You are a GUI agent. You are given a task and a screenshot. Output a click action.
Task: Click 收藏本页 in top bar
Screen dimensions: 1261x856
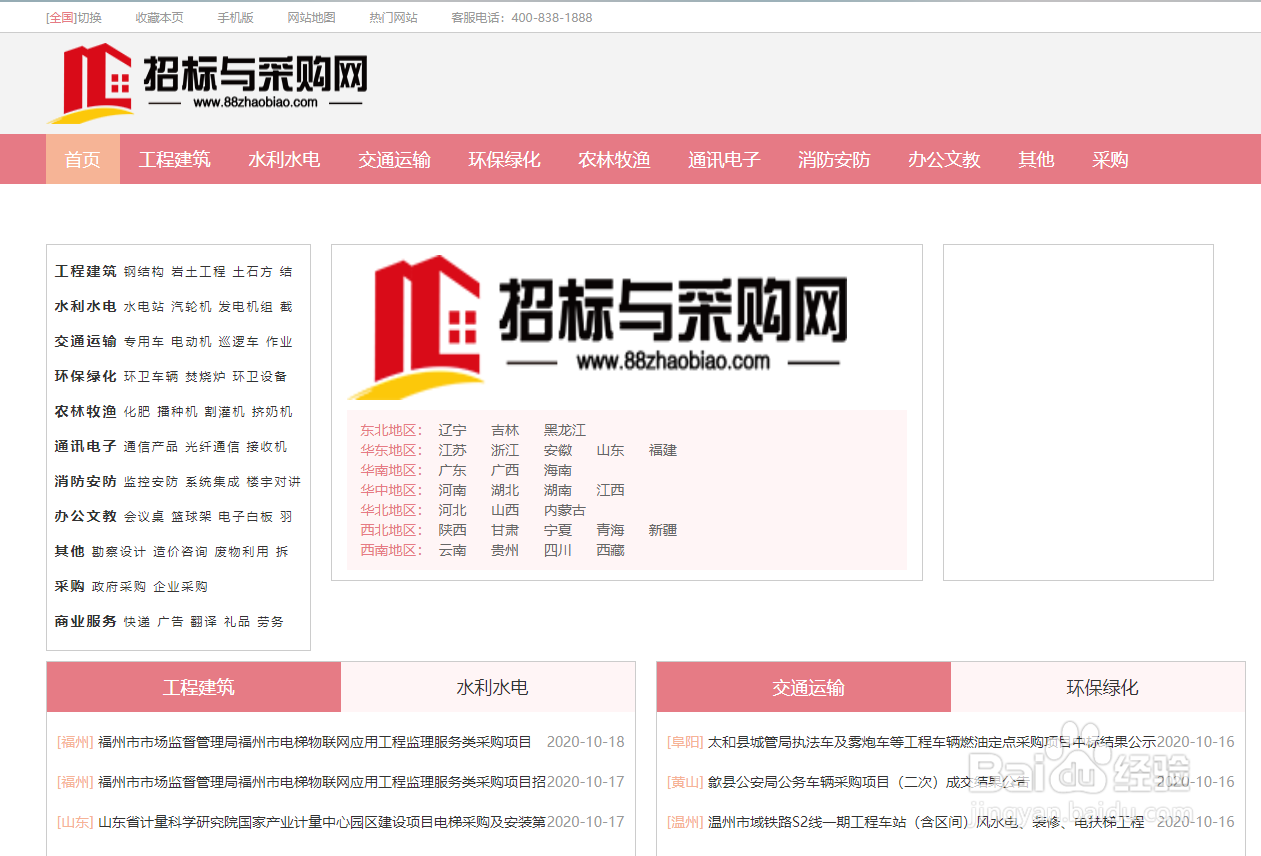click(160, 17)
